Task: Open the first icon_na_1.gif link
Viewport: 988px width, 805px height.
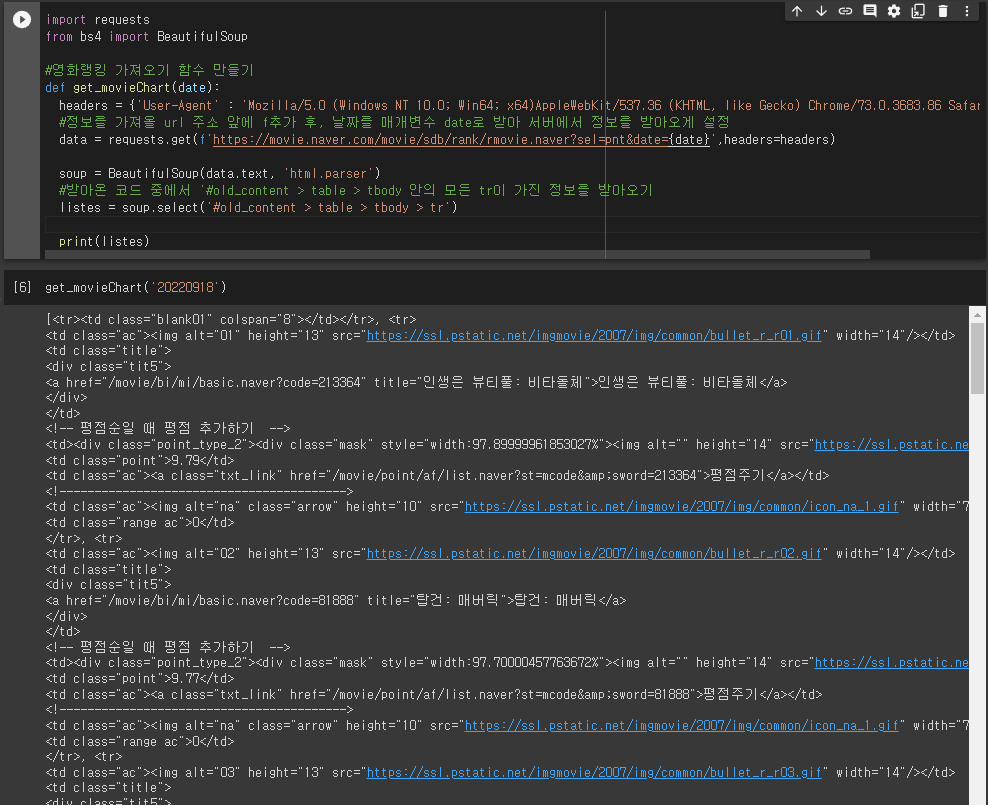Action: pos(681,506)
